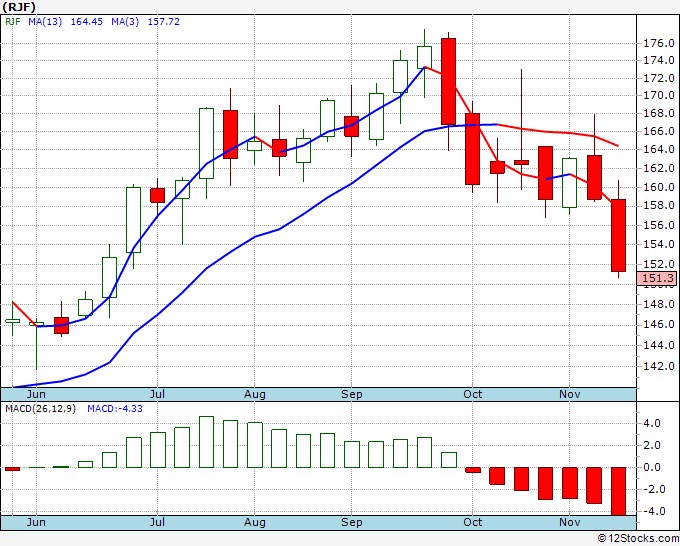This screenshot has height=546, width=680.
Task: Select the MACD:-4.33 value readout
Action: [x=115, y=409]
